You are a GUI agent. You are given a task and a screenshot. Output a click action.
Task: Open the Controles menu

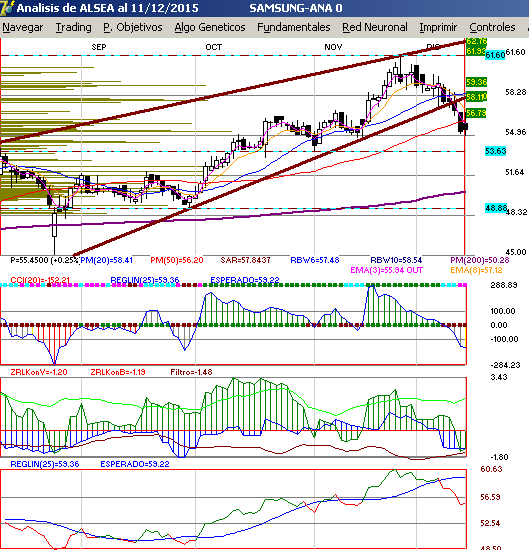[x=492, y=27]
